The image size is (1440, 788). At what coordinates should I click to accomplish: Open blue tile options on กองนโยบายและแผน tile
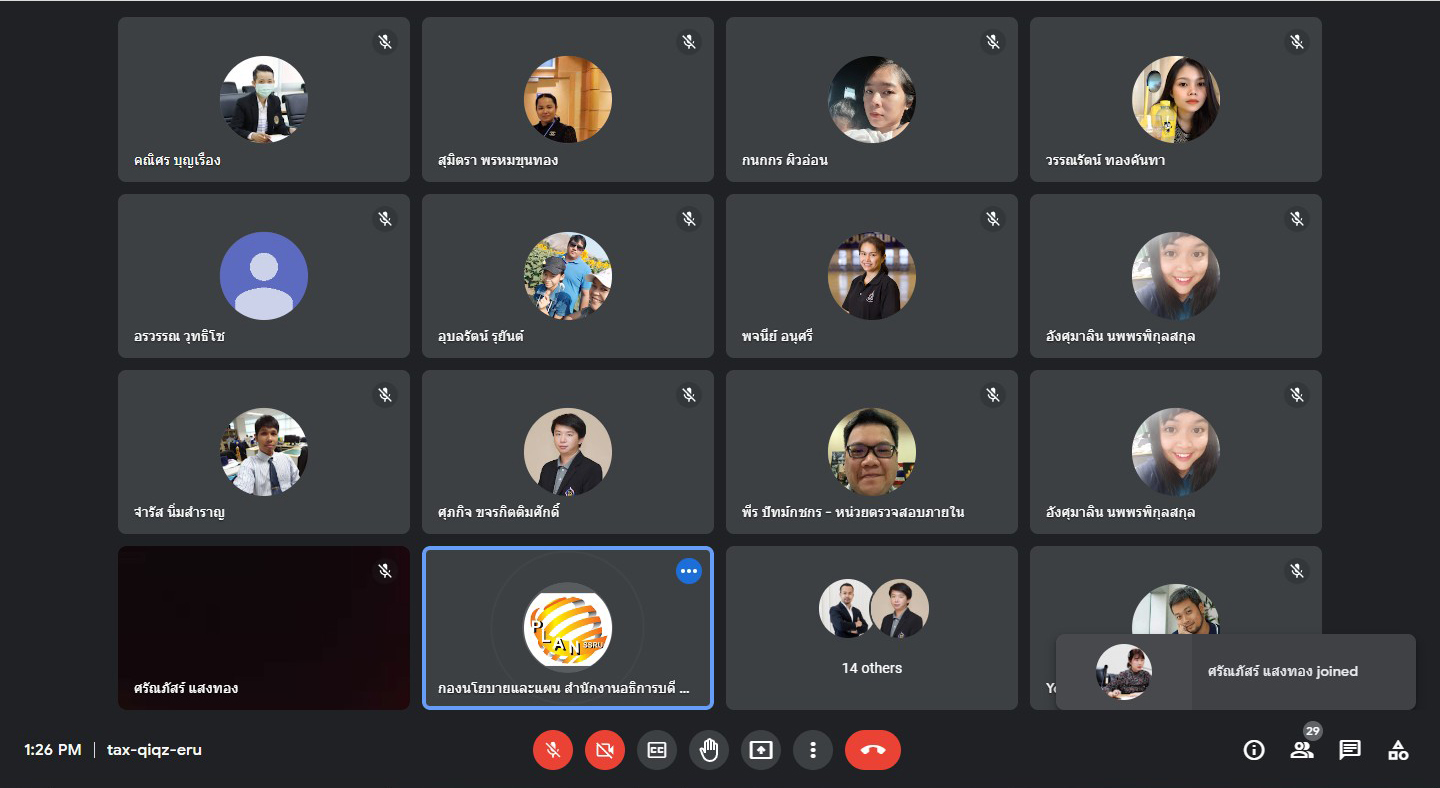688,571
